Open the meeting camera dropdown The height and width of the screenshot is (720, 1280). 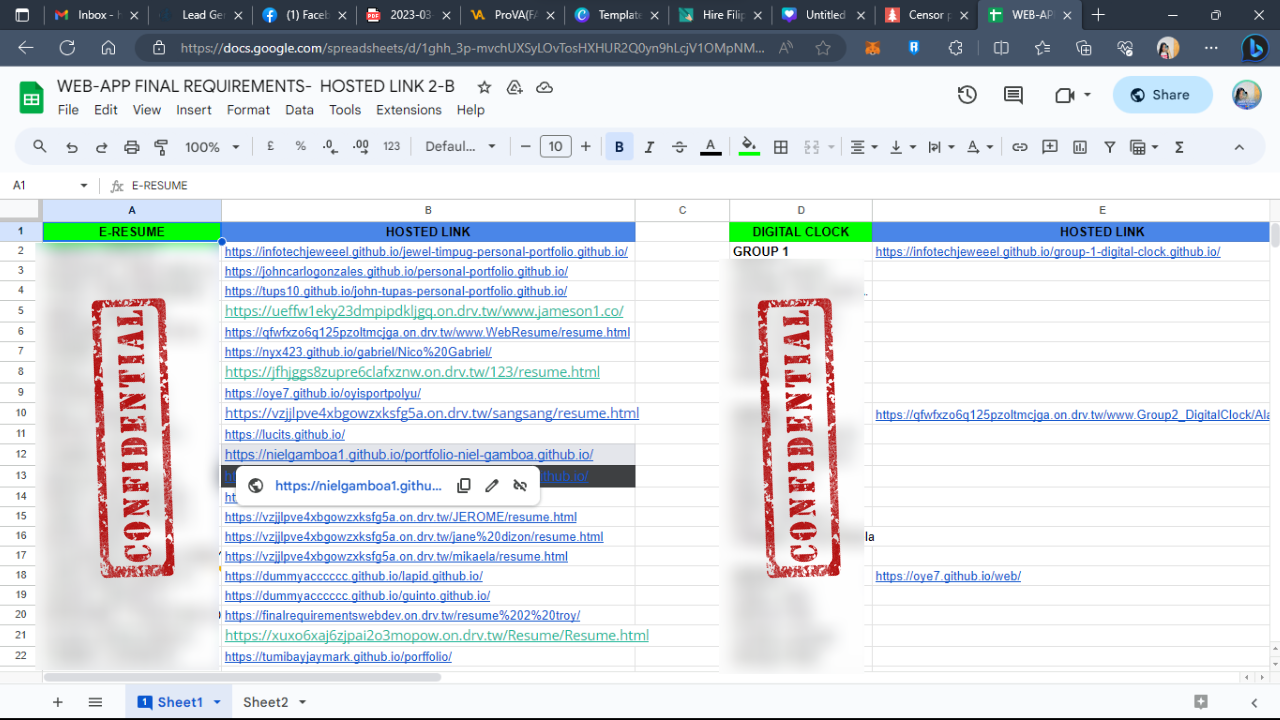[1087, 95]
